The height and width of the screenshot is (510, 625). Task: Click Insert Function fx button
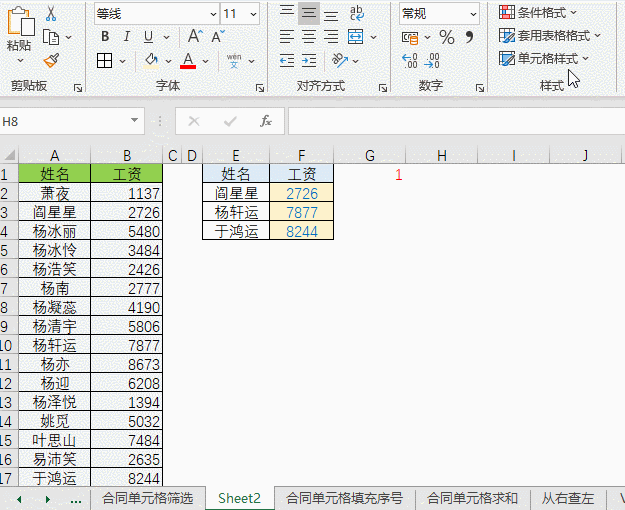pyautogui.click(x=266, y=121)
